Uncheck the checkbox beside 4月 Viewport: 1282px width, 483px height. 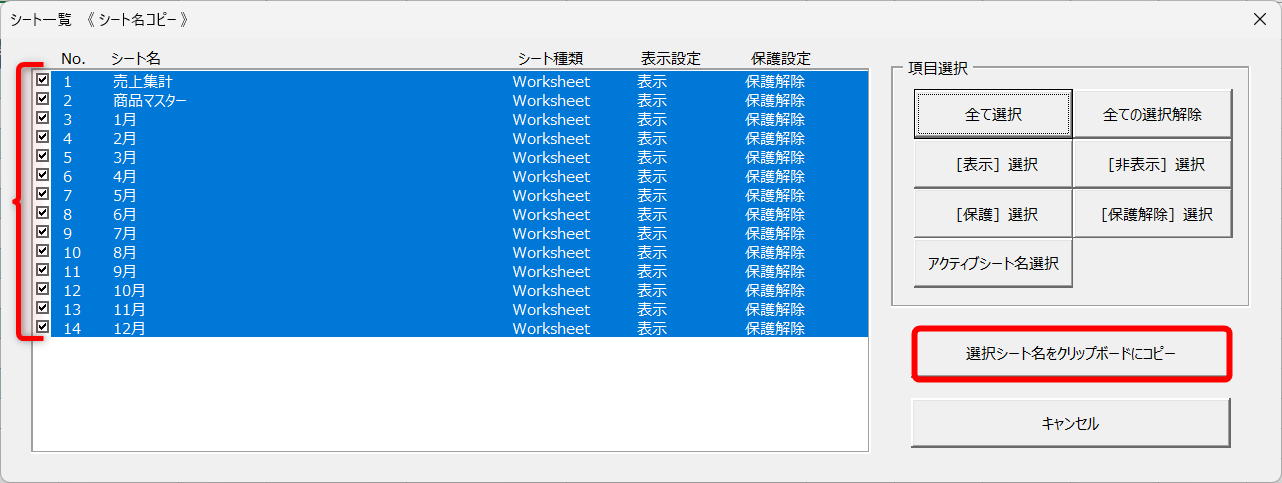click(x=43, y=175)
